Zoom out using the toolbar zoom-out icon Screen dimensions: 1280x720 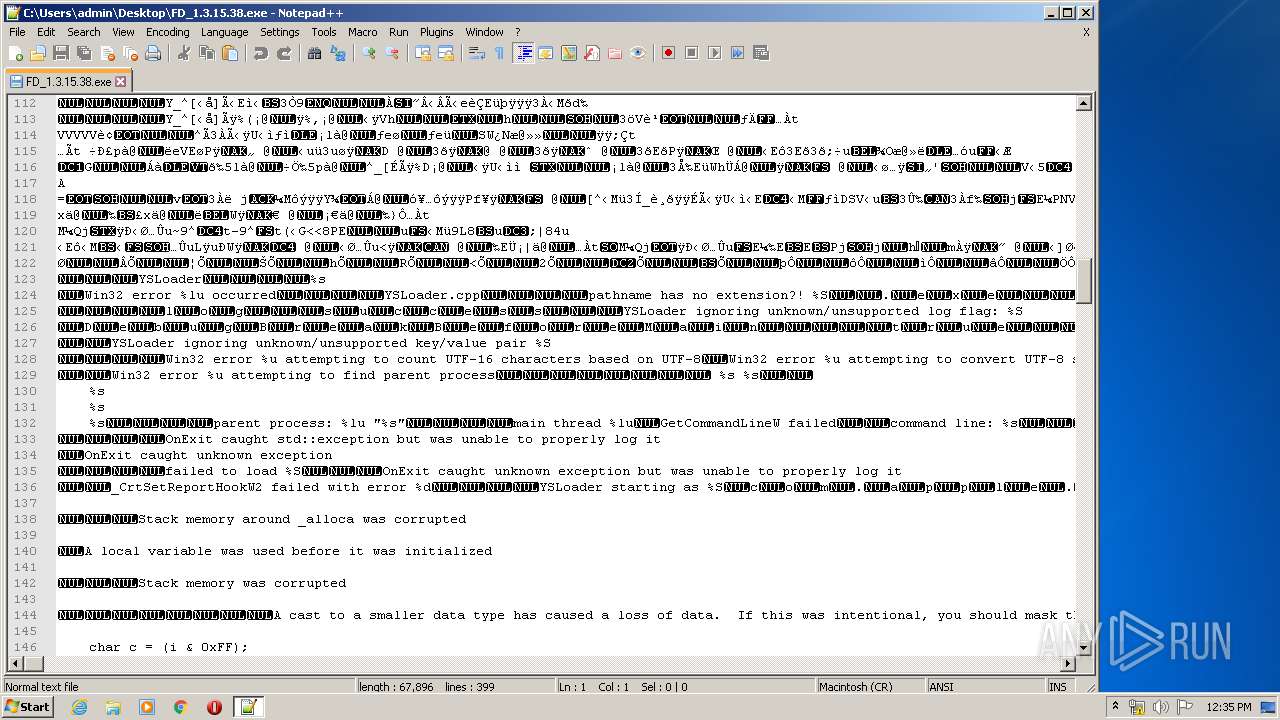[392, 53]
